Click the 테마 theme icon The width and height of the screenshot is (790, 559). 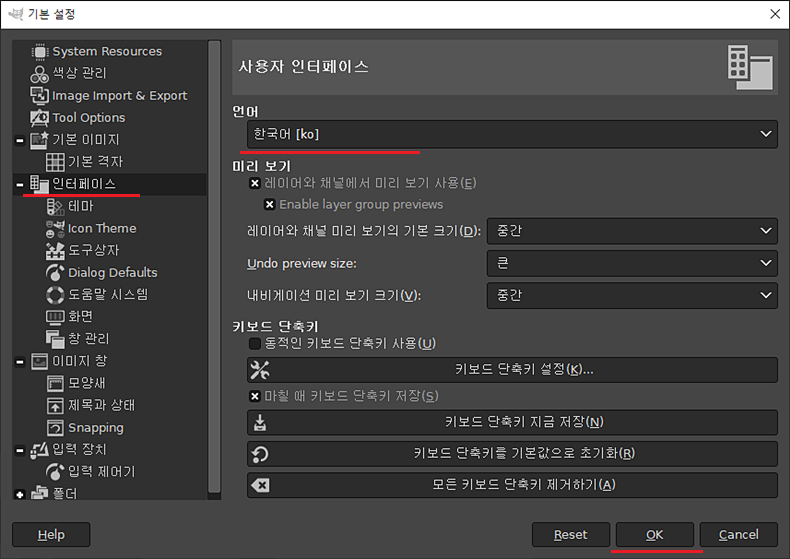pyautogui.click(x=55, y=206)
